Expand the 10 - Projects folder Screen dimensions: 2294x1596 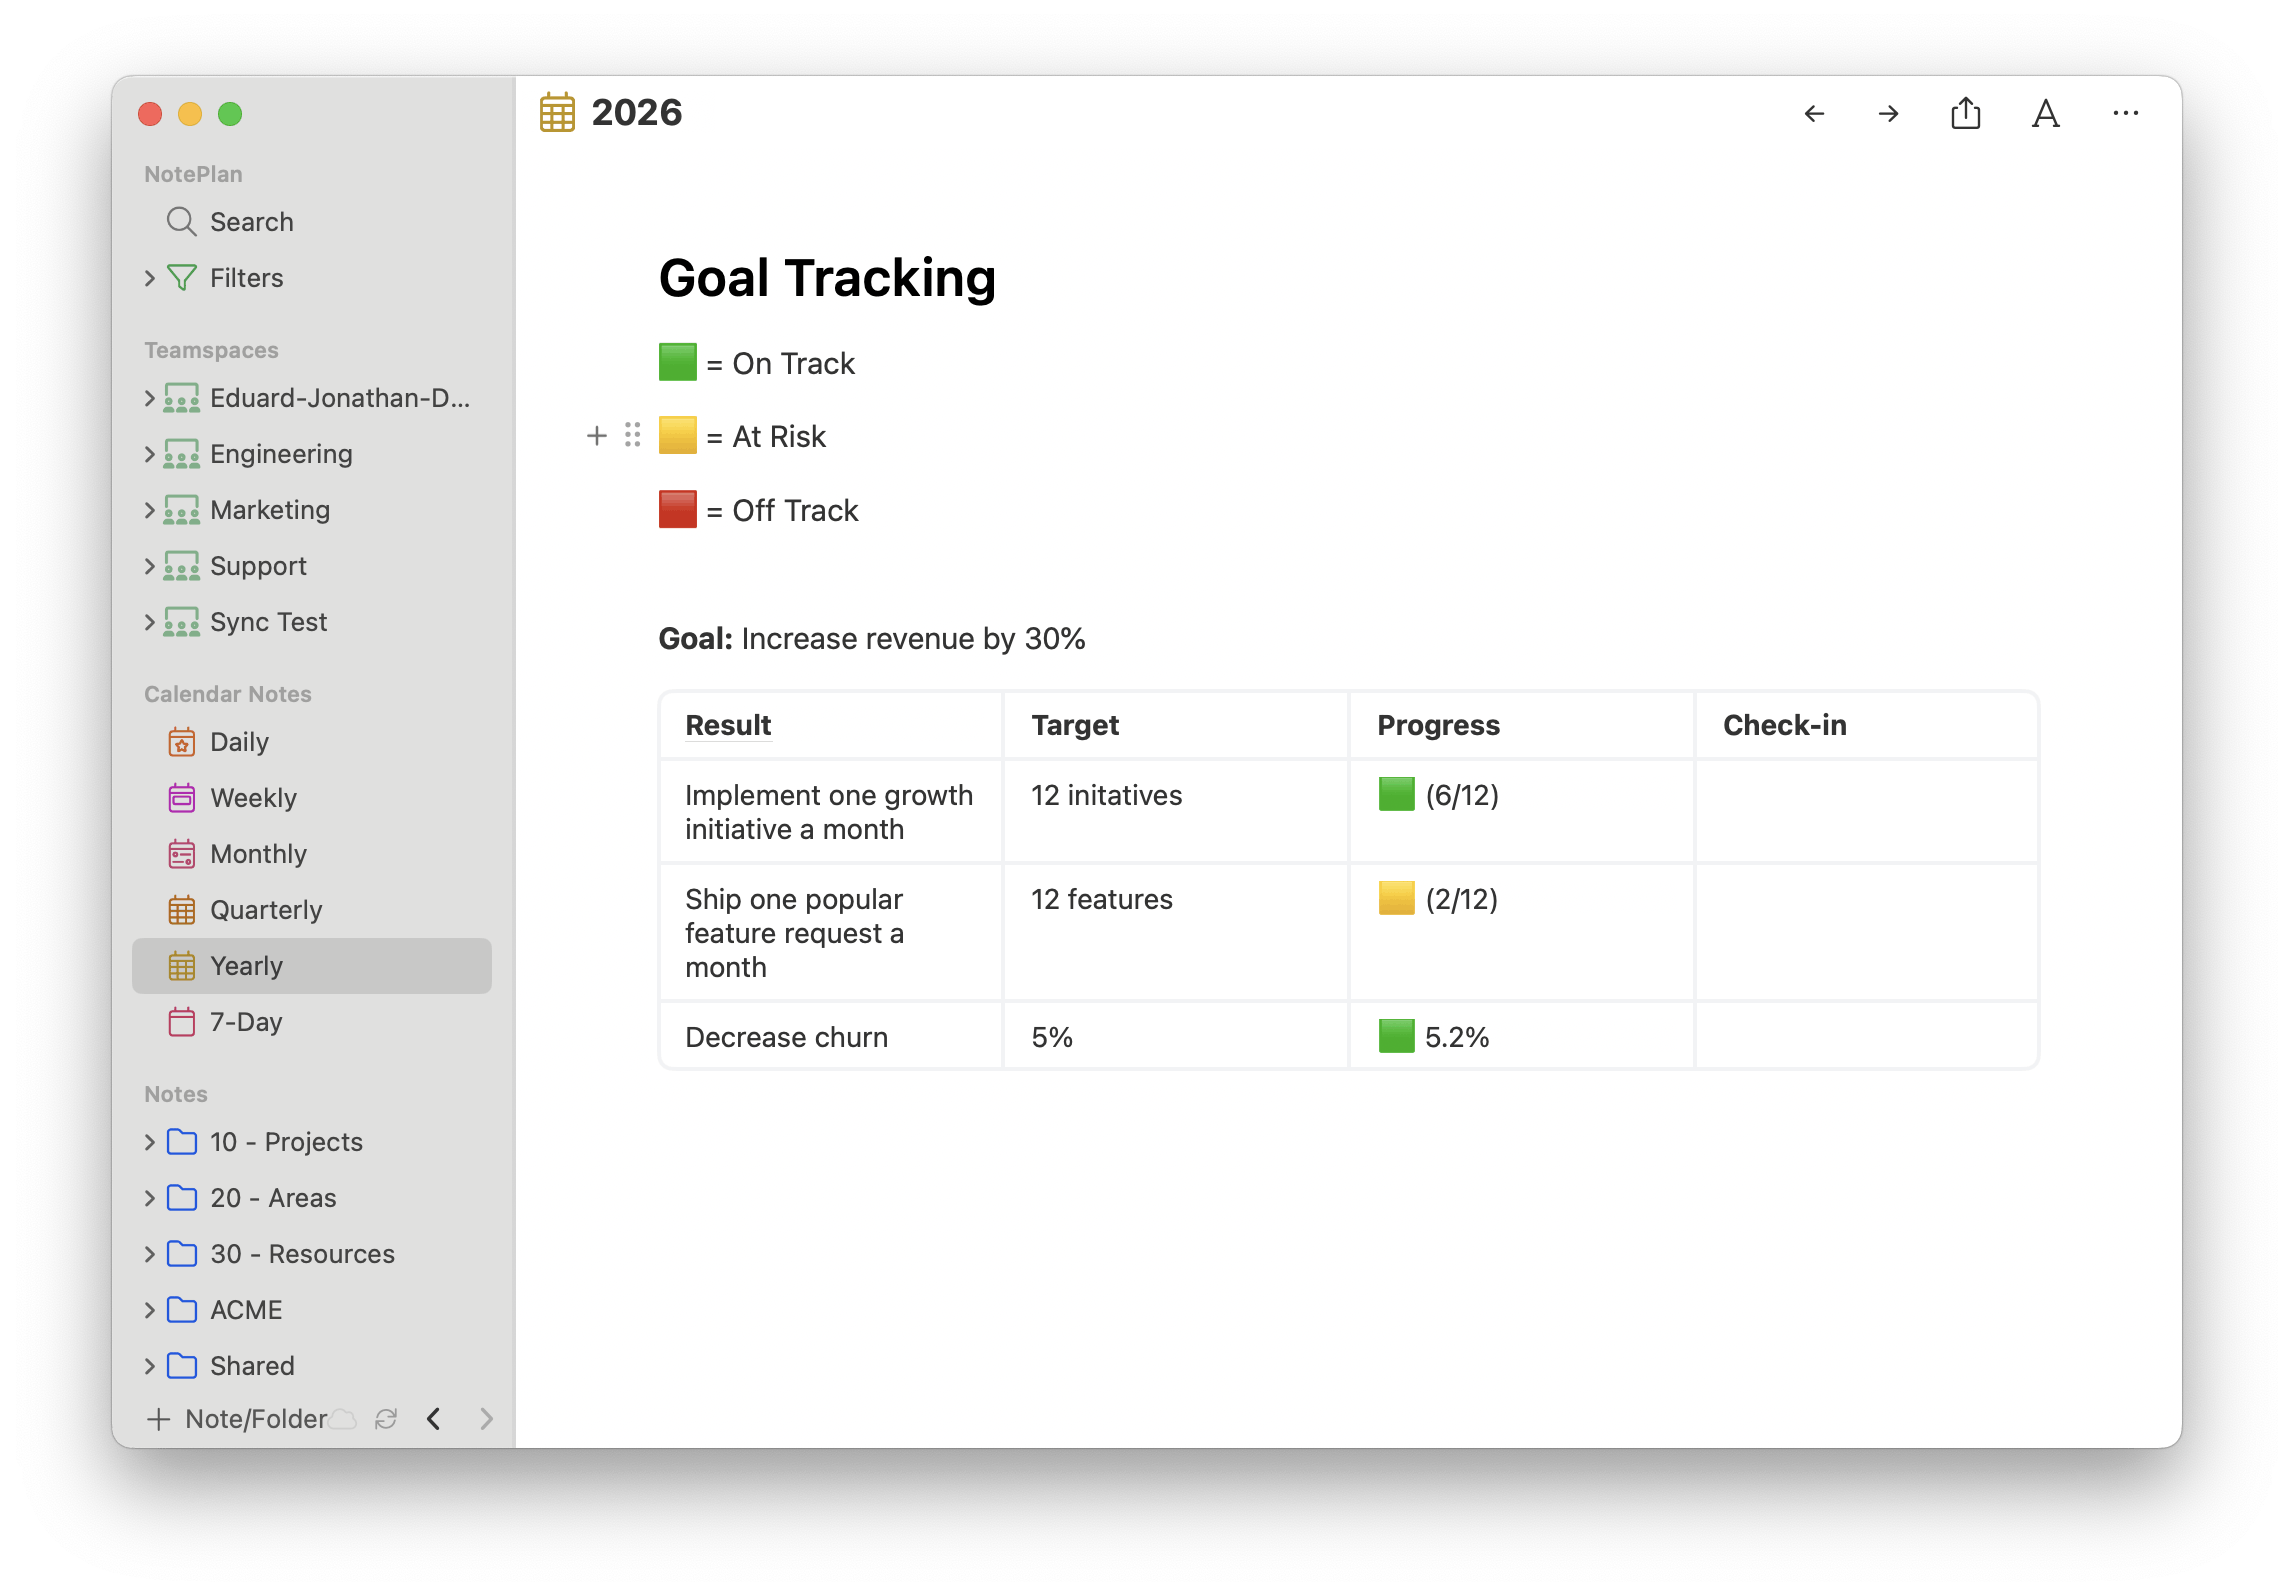point(150,1142)
